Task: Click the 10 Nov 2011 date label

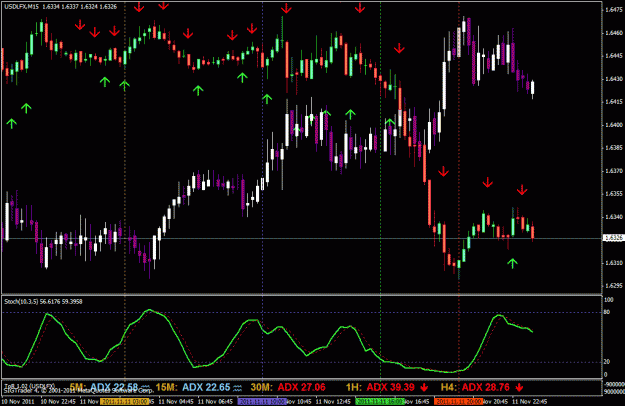Action: 18,401
